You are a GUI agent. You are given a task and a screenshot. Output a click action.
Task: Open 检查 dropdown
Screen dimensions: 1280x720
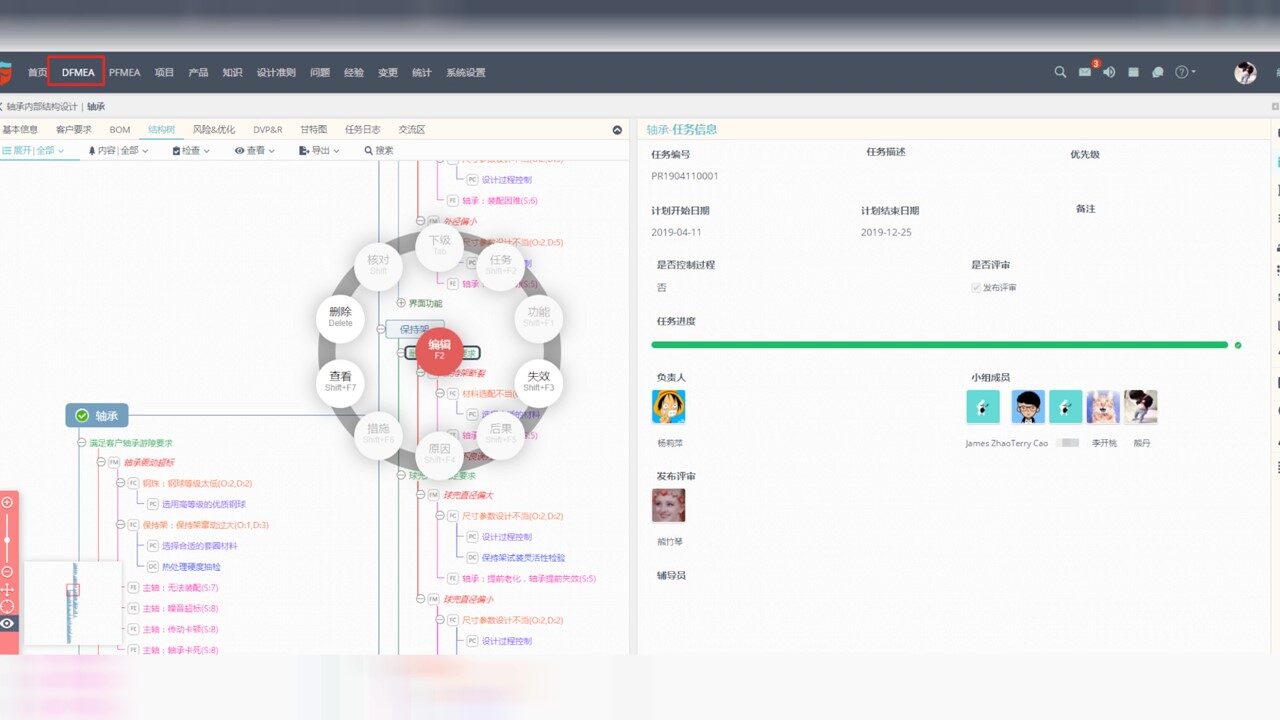[191, 150]
